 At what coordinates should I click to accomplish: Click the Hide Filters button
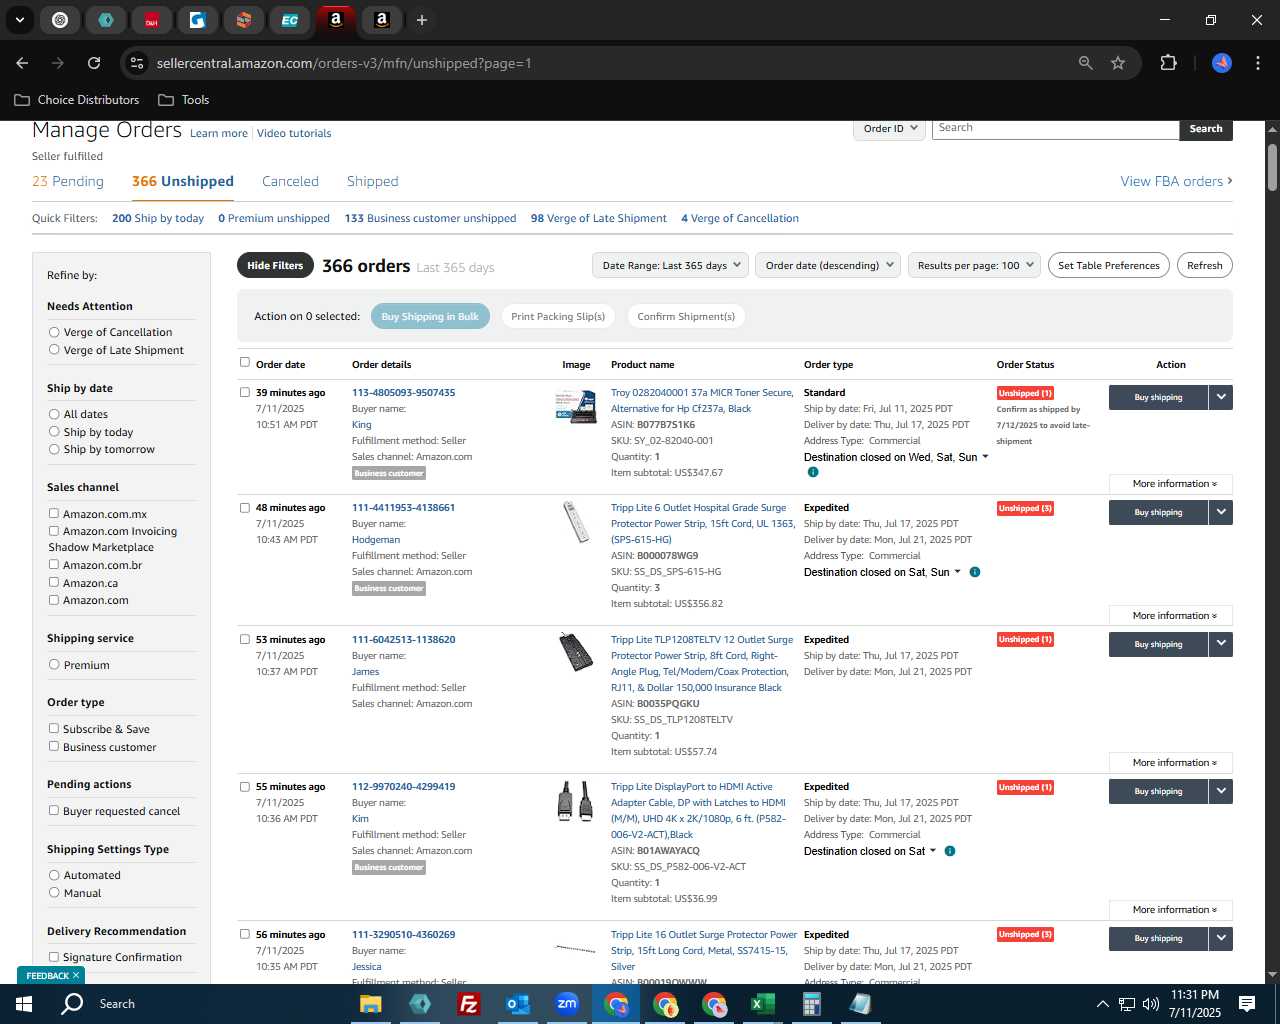coord(274,265)
